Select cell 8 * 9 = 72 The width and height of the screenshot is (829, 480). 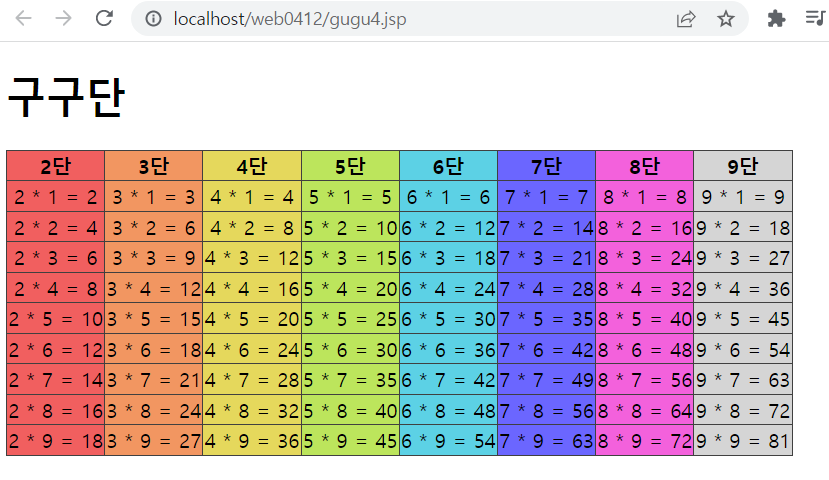[644, 440]
